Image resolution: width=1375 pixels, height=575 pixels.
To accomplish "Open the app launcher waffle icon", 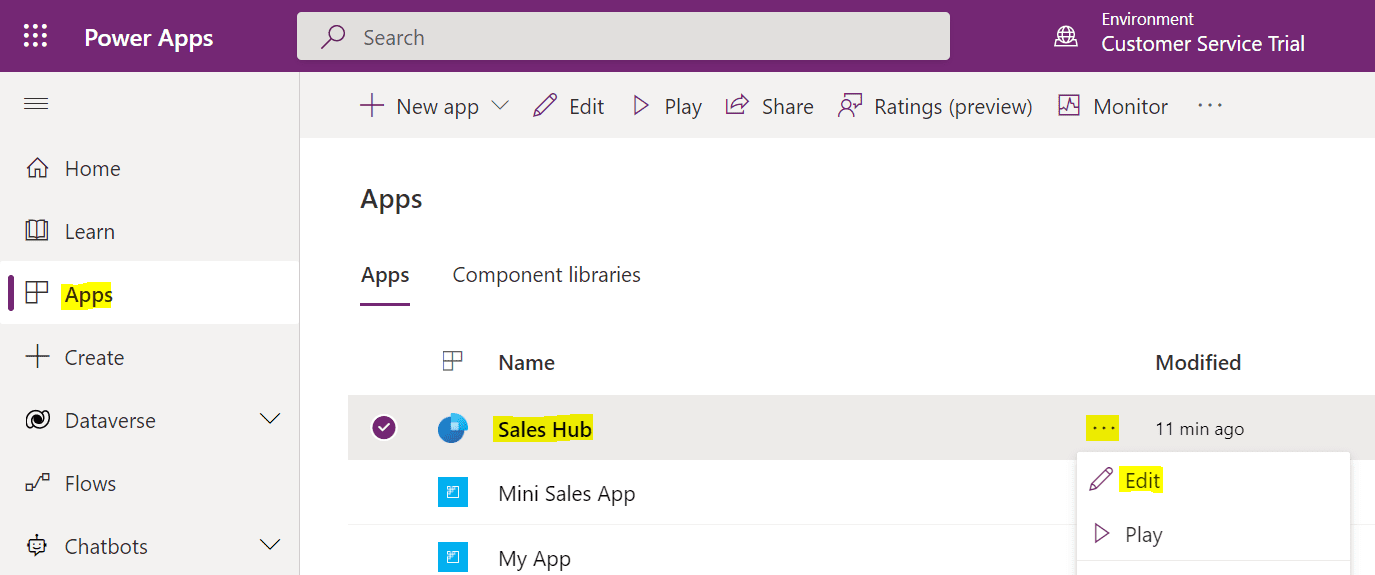I will point(36,37).
